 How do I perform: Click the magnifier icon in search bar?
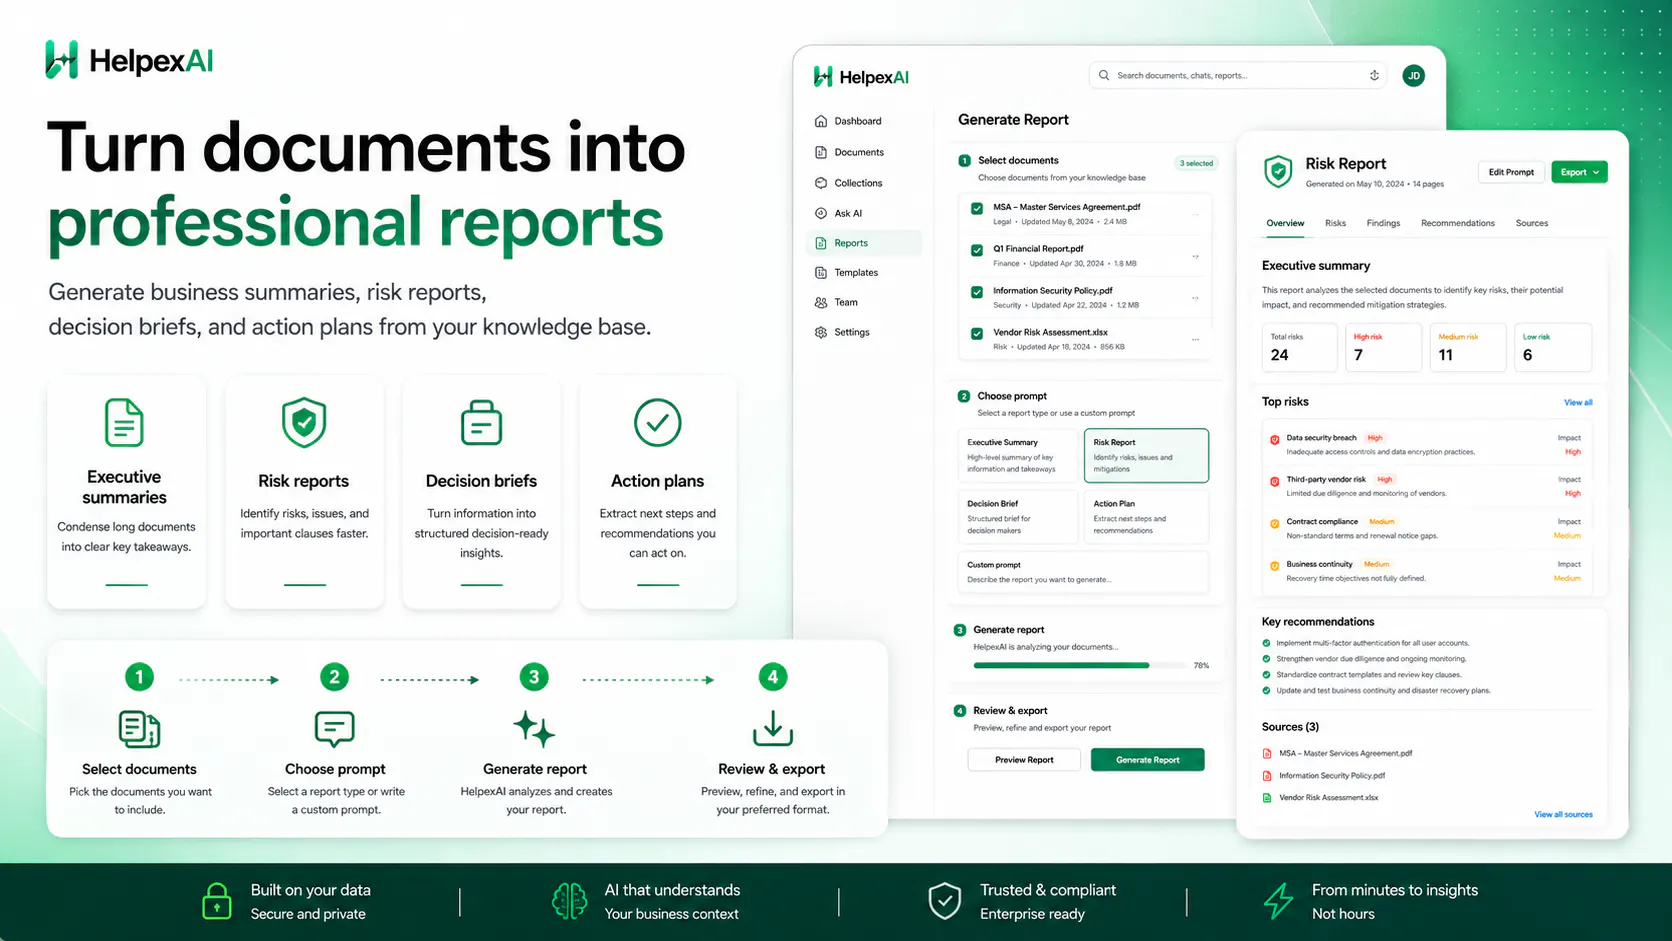[x=1104, y=75]
